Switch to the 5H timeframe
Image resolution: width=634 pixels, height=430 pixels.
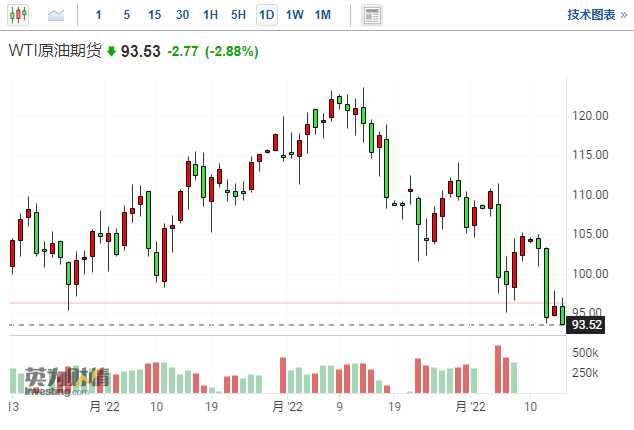click(x=238, y=15)
